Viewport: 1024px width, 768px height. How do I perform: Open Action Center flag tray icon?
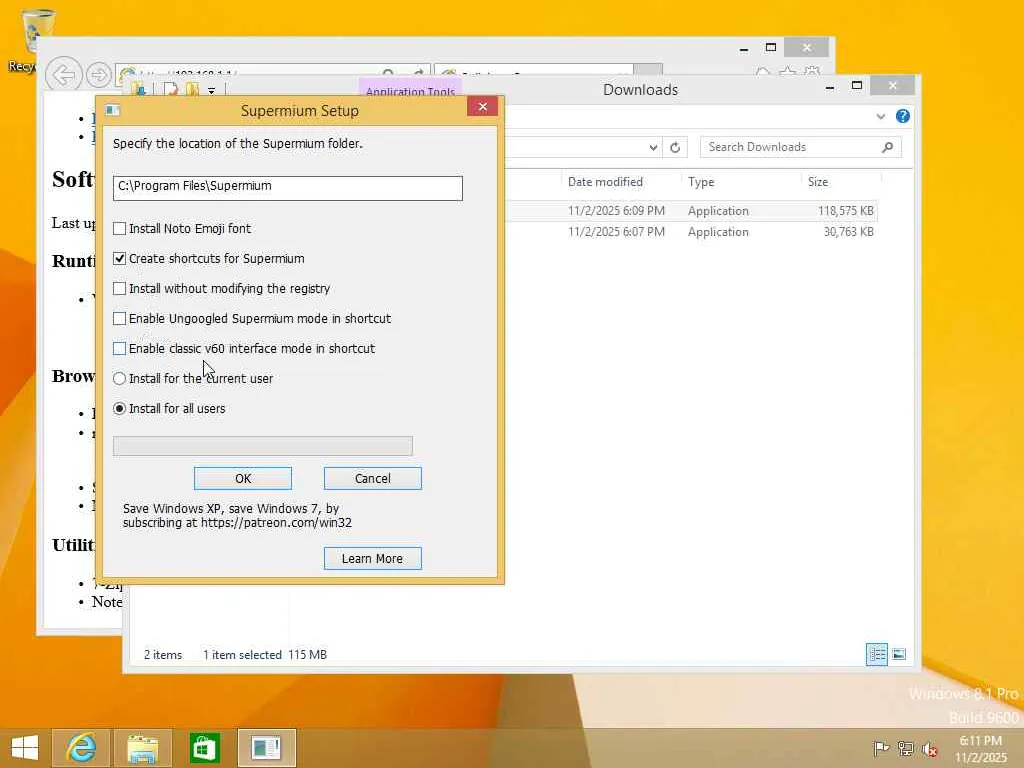pos(881,748)
